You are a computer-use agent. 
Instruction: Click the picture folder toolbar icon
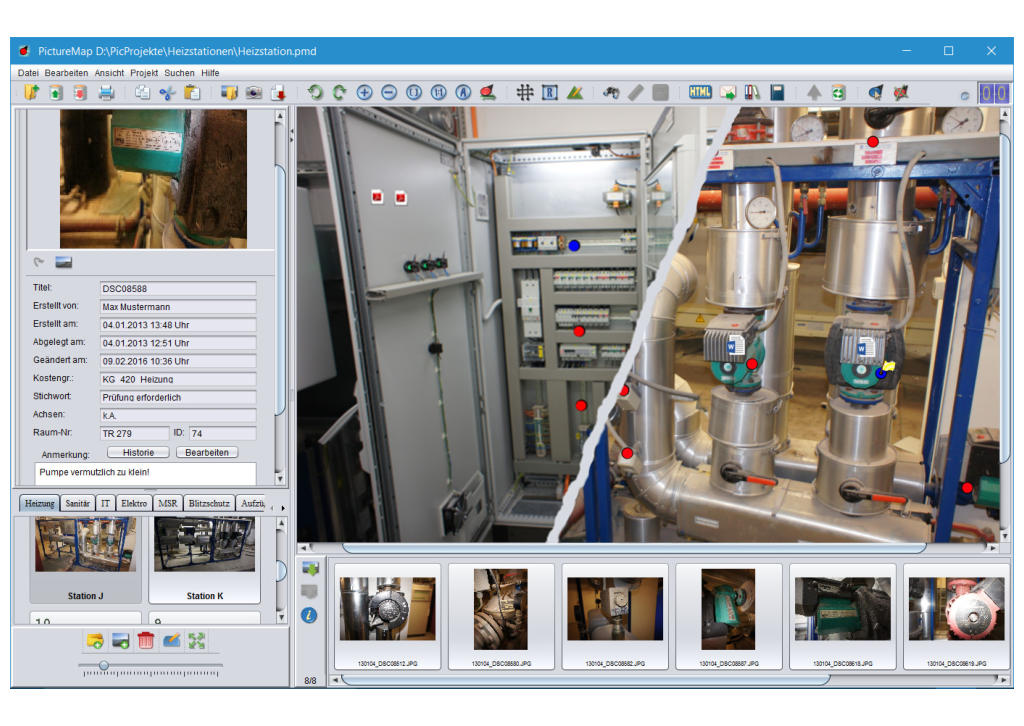pos(229,93)
